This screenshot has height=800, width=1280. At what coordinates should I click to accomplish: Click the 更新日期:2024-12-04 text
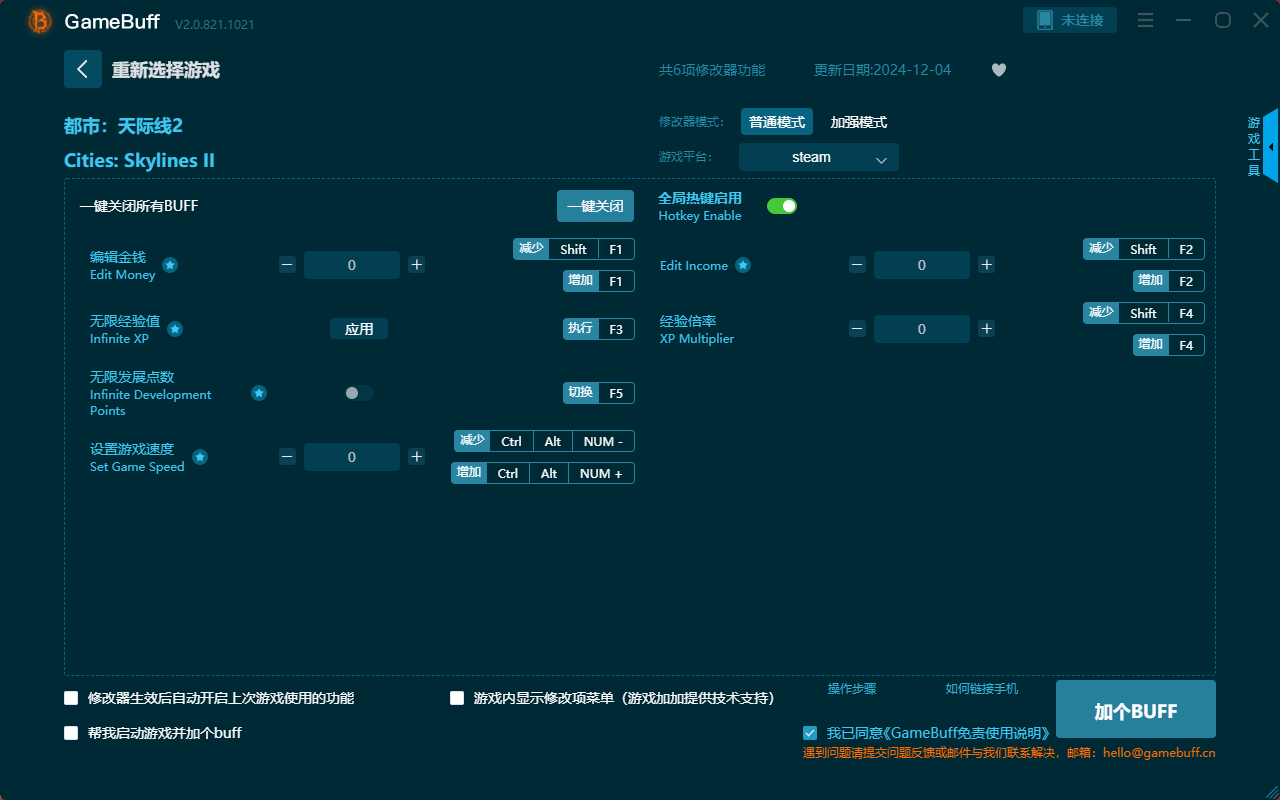(883, 70)
